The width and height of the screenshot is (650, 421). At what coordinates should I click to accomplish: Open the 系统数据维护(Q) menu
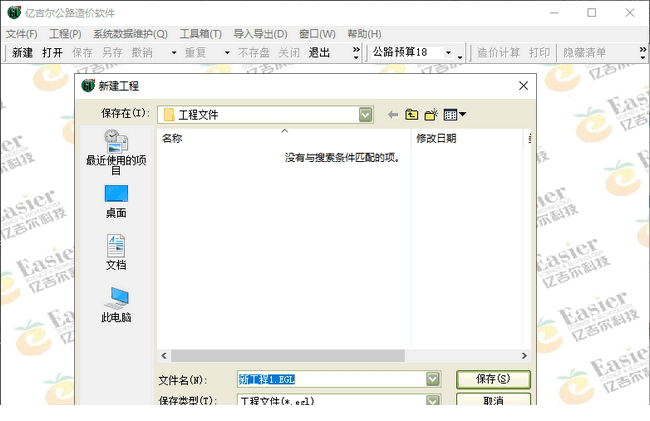click(130, 34)
